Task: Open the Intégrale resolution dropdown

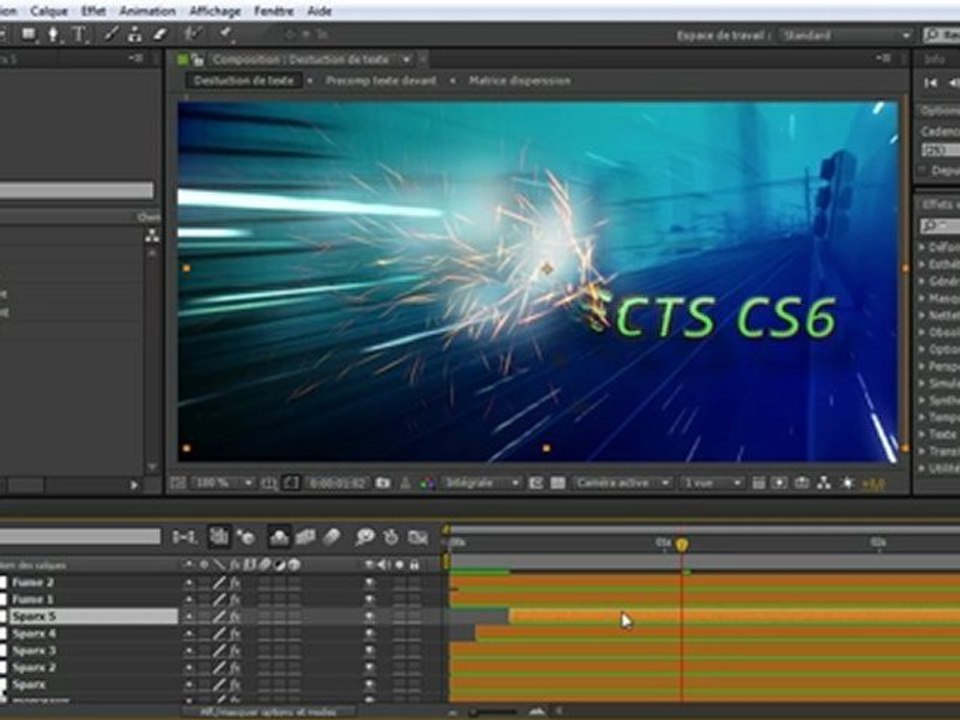Action: click(482, 483)
